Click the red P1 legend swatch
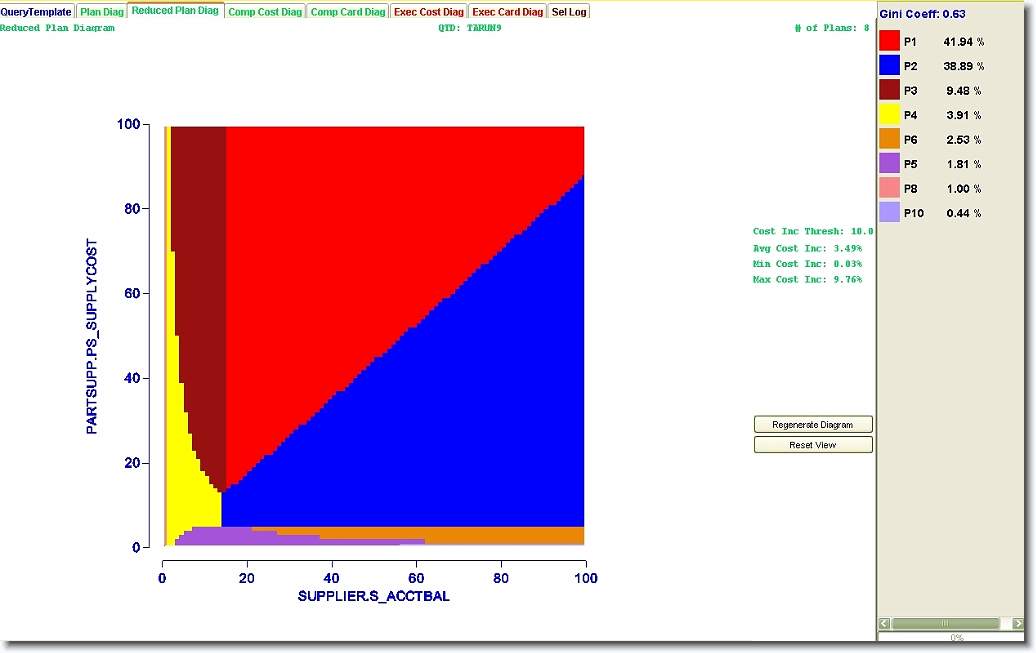 tap(889, 41)
